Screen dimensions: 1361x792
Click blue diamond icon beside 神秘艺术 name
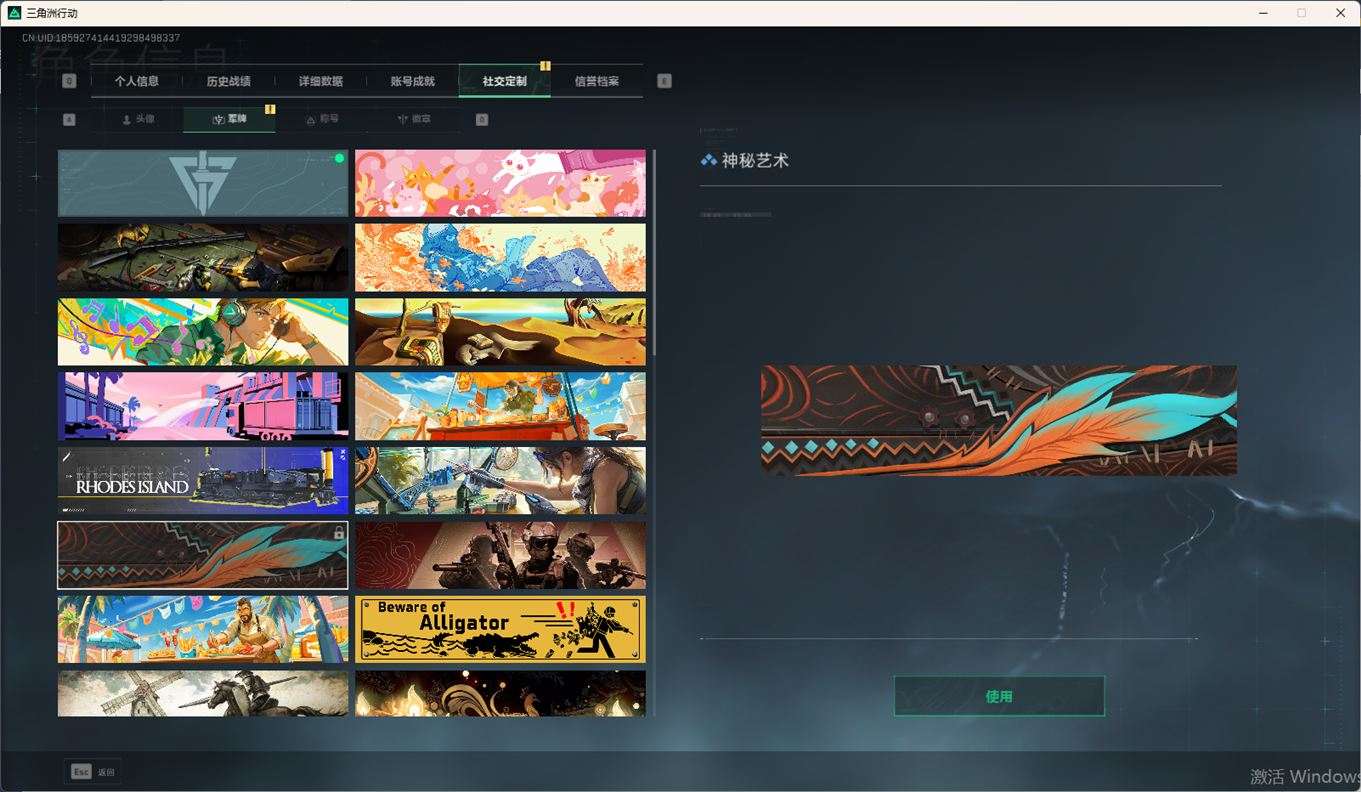point(708,159)
